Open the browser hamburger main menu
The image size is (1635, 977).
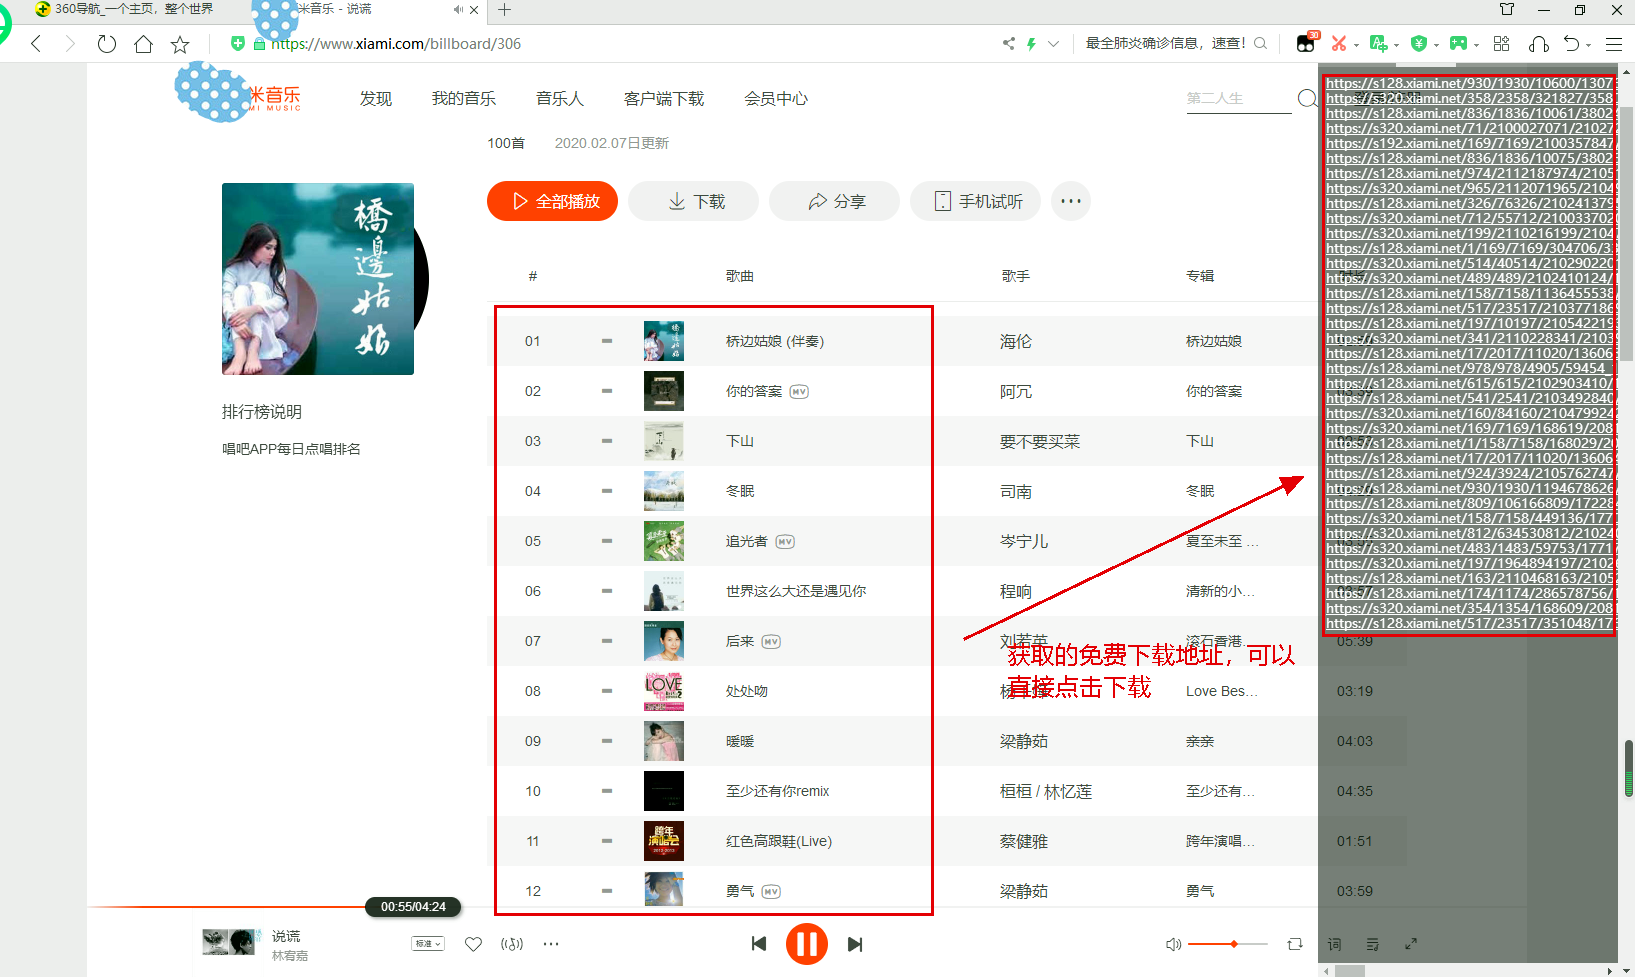pos(1614,44)
